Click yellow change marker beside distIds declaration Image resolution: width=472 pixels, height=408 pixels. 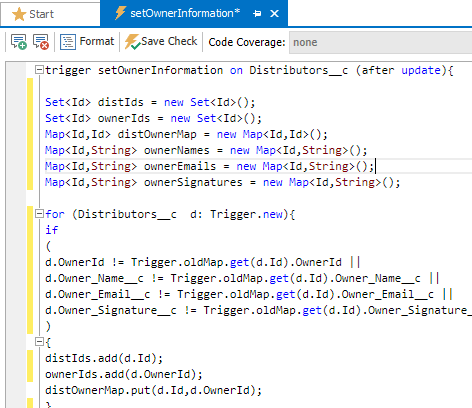(x=30, y=102)
